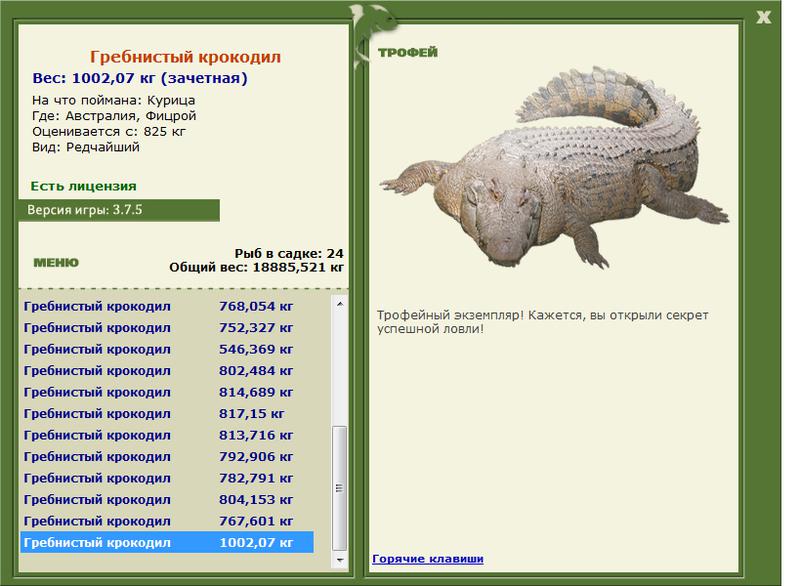Click the crocodile trophy image
This screenshot has width=800, height=586.
tap(555, 167)
